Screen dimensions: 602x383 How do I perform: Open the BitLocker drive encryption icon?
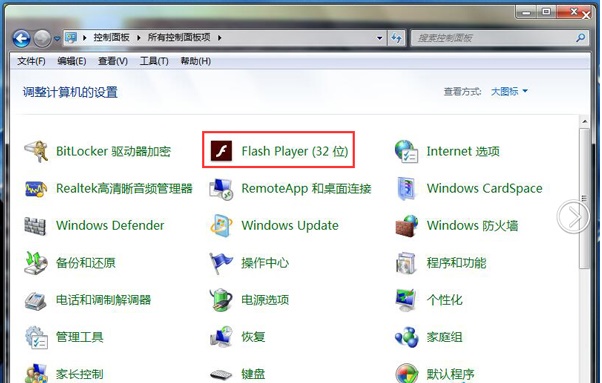pos(36,151)
